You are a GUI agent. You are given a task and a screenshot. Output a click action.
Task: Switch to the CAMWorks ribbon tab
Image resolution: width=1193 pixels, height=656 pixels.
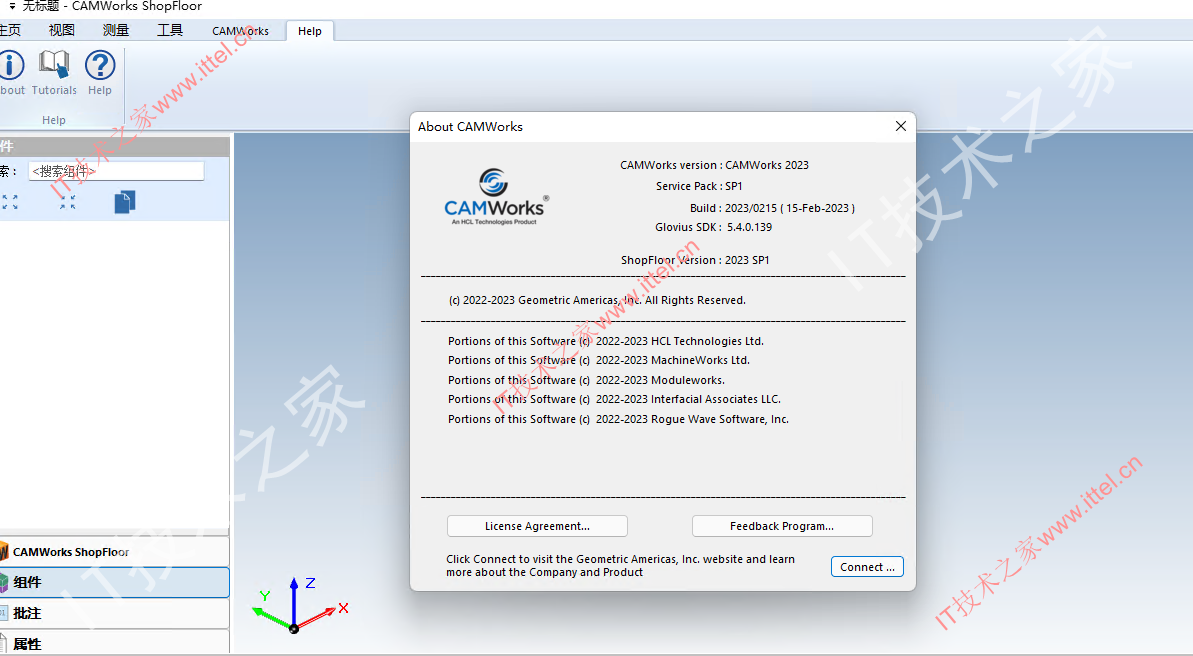coord(240,31)
